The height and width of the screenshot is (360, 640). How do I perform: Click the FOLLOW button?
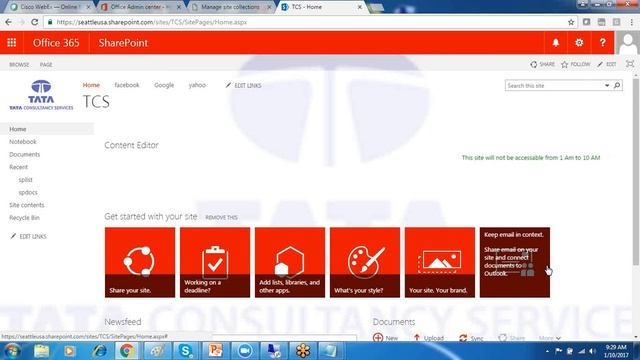click(576, 64)
